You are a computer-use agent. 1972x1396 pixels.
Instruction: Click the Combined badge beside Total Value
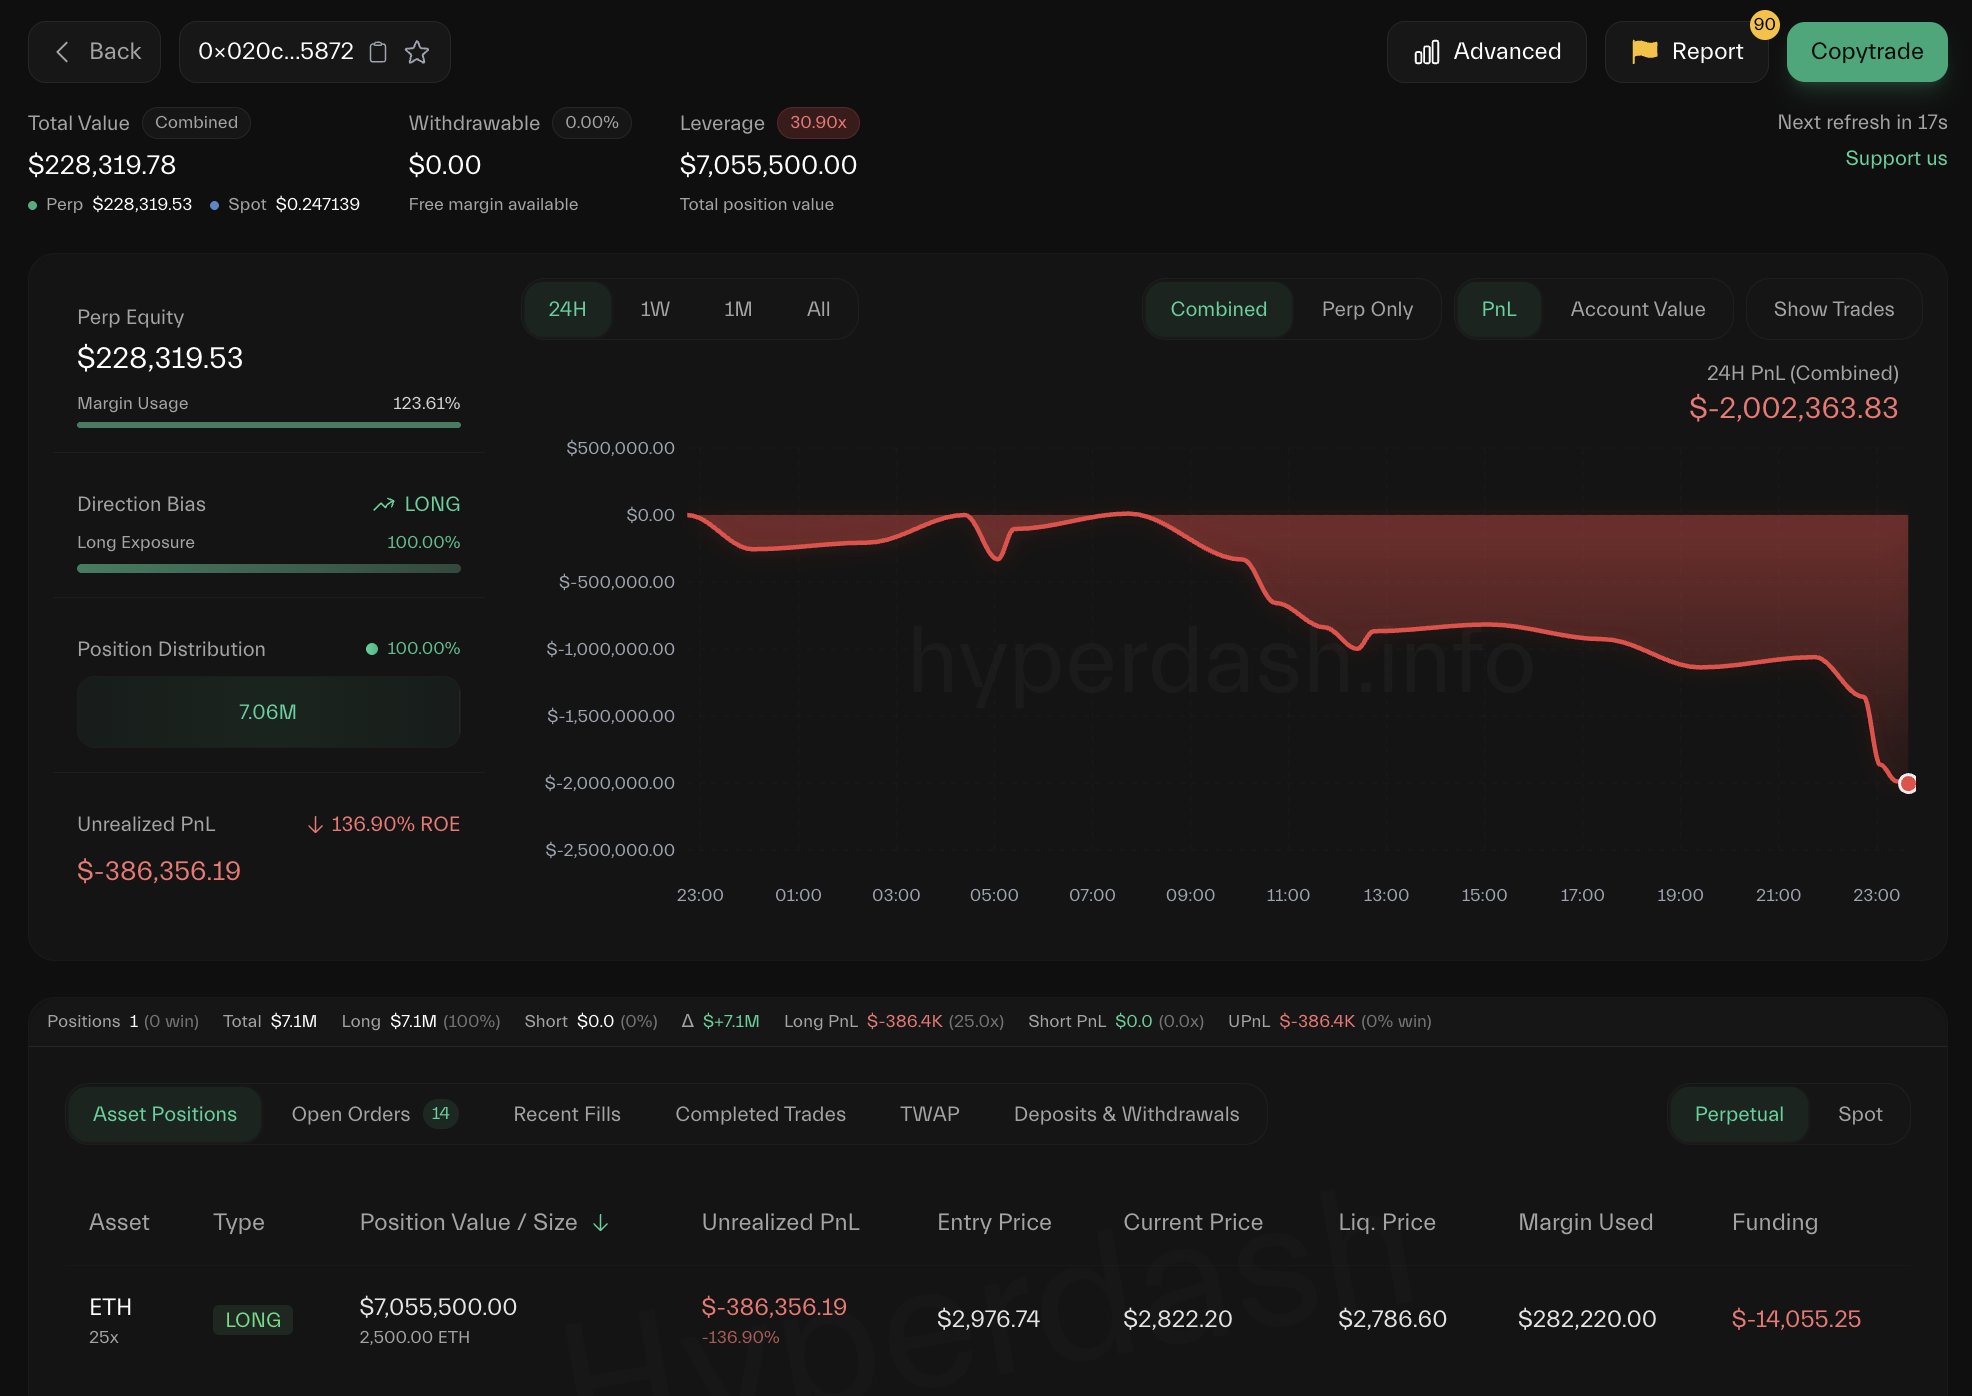[196, 122]
